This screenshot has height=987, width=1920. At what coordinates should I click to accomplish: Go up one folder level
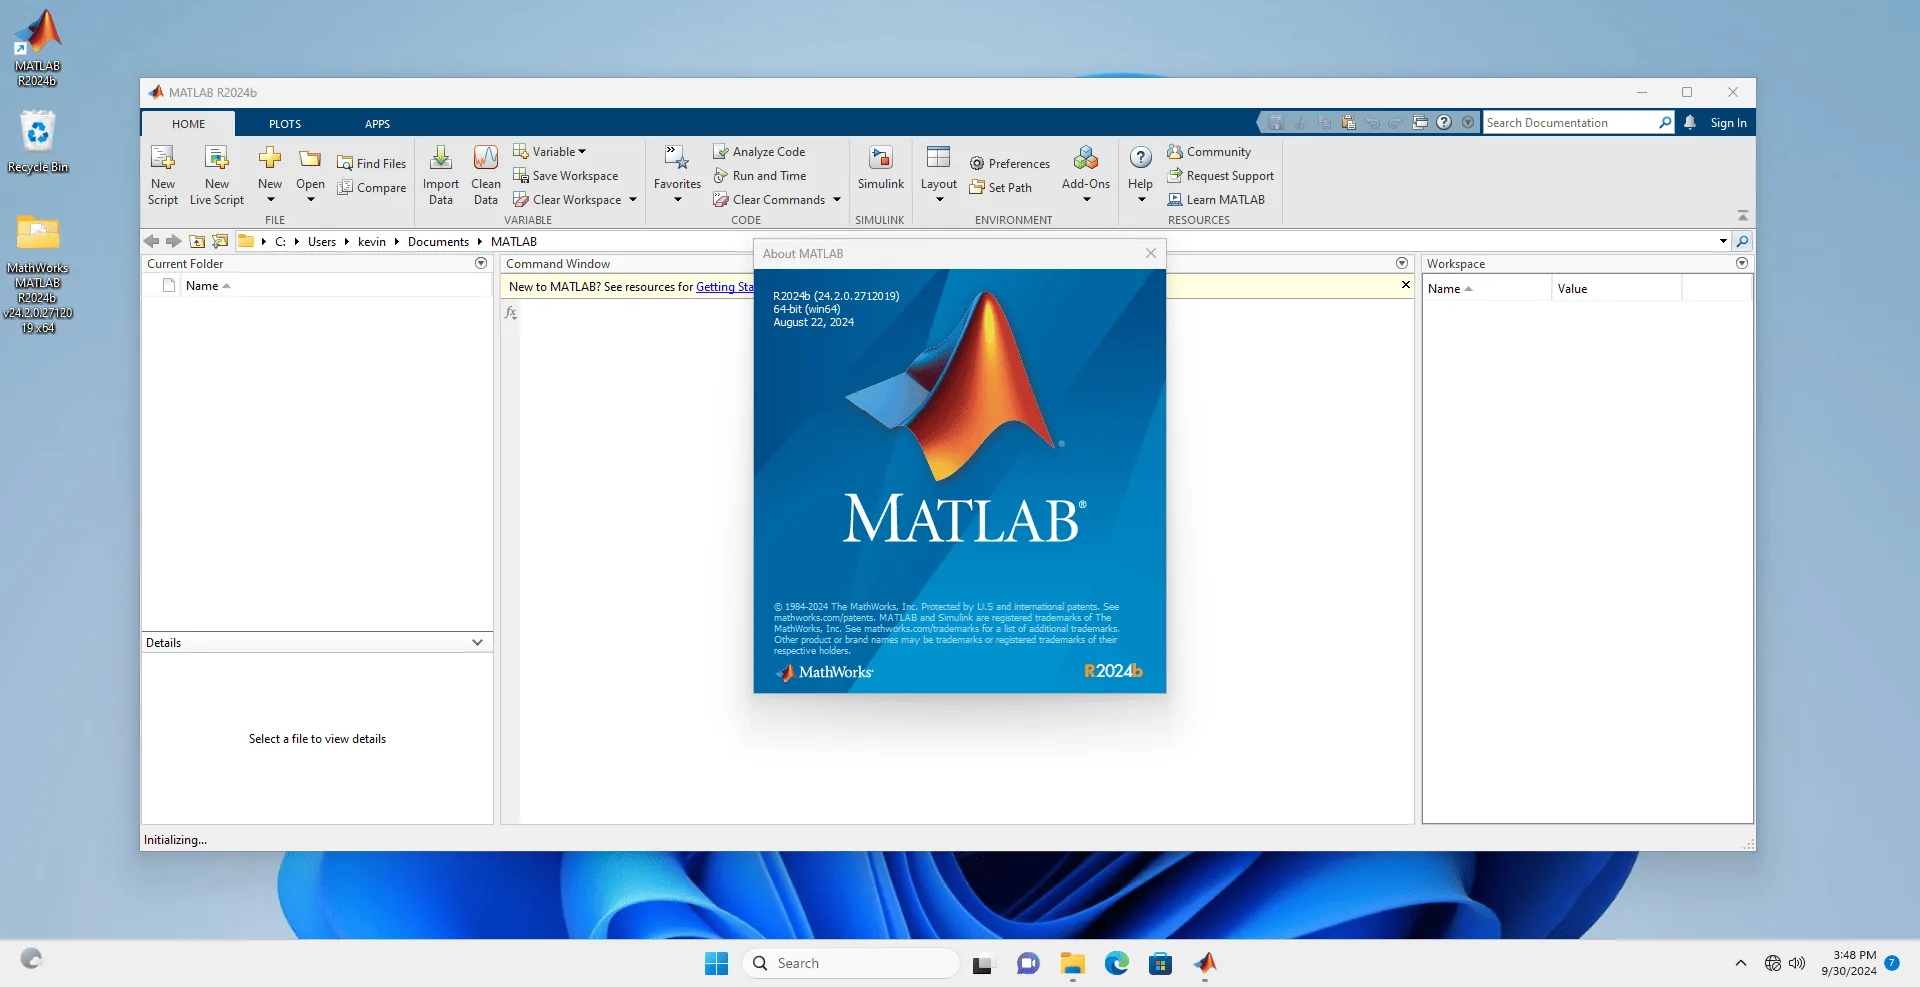click(197, 241)
